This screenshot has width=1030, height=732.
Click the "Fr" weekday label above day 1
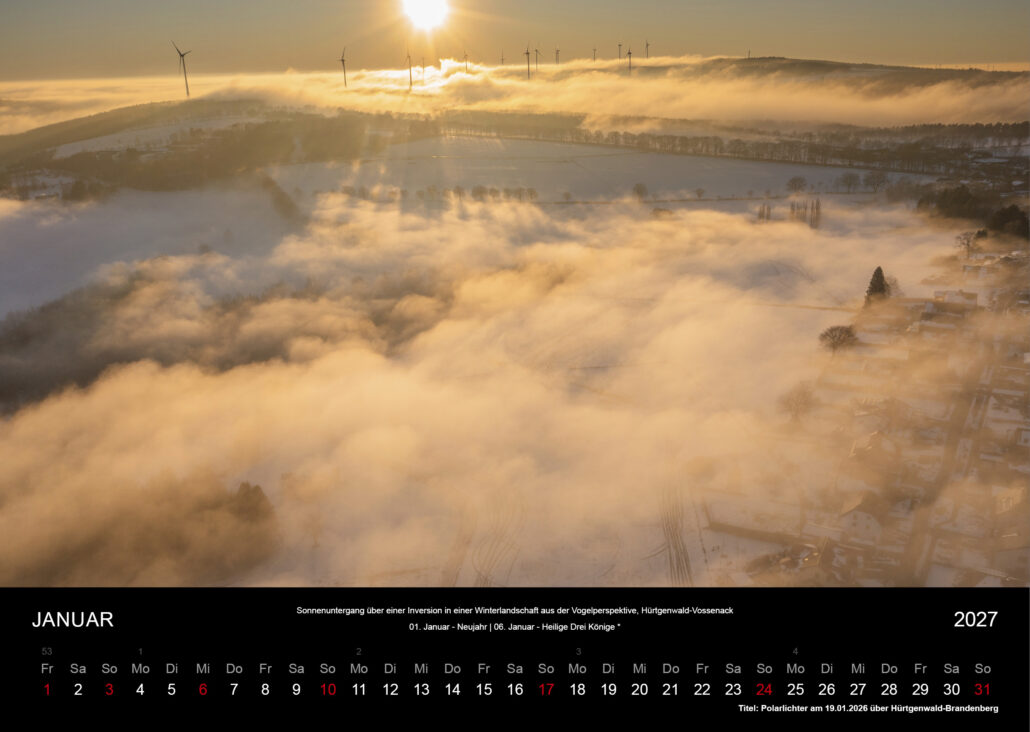coord(47,668)
